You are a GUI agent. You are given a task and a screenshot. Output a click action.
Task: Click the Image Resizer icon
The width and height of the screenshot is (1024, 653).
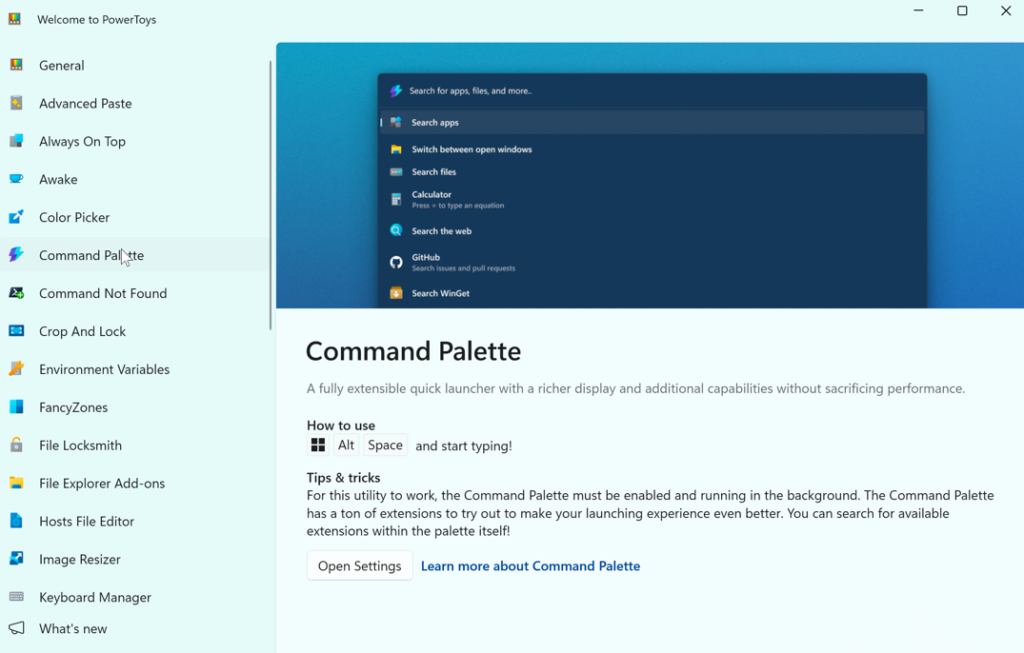point(16,559)
